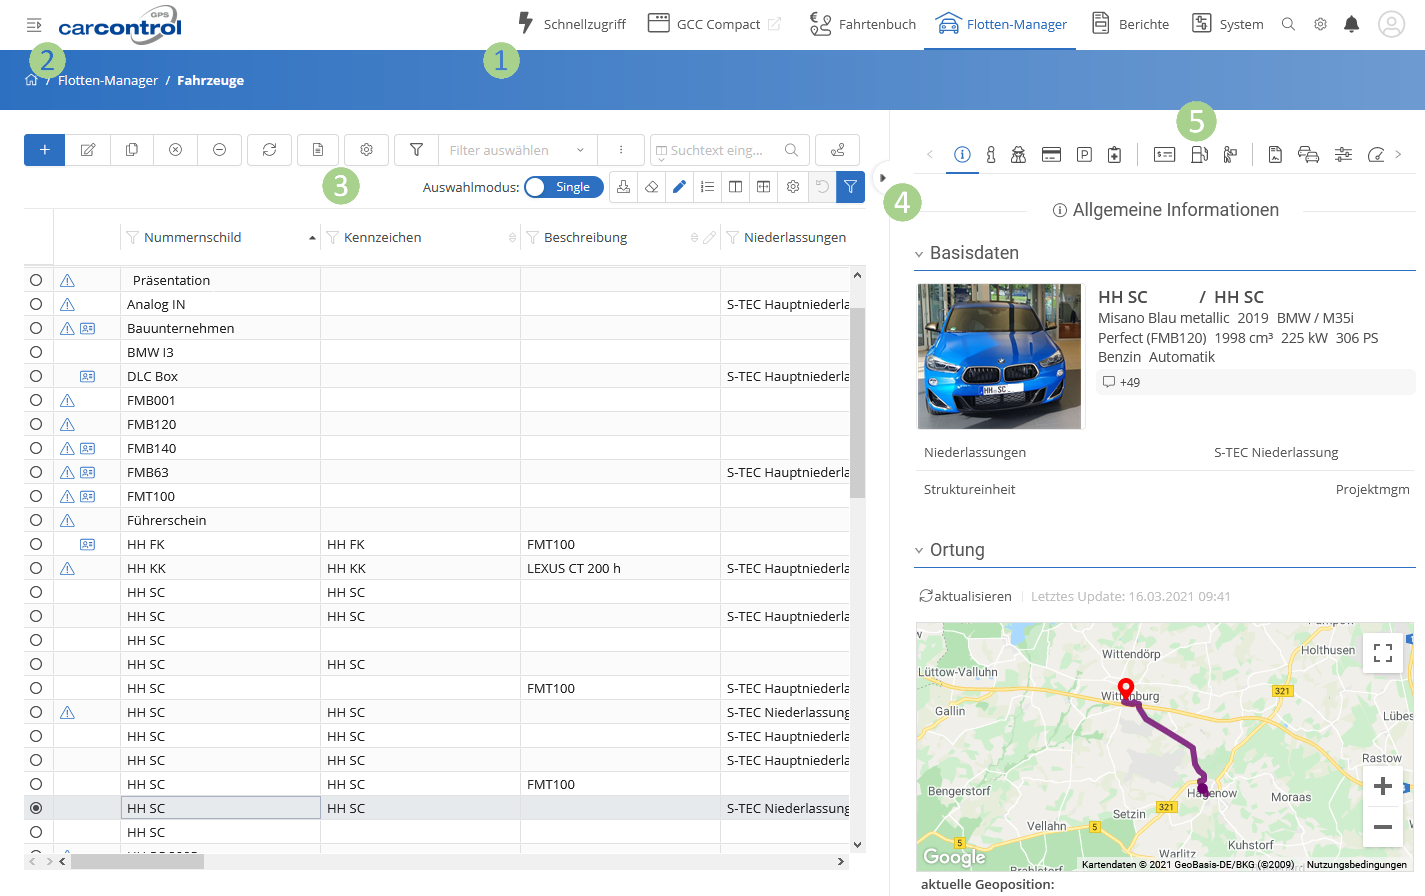Click the speedometer tab icon
1425x896 pixels.
[x=1376, y=154]
